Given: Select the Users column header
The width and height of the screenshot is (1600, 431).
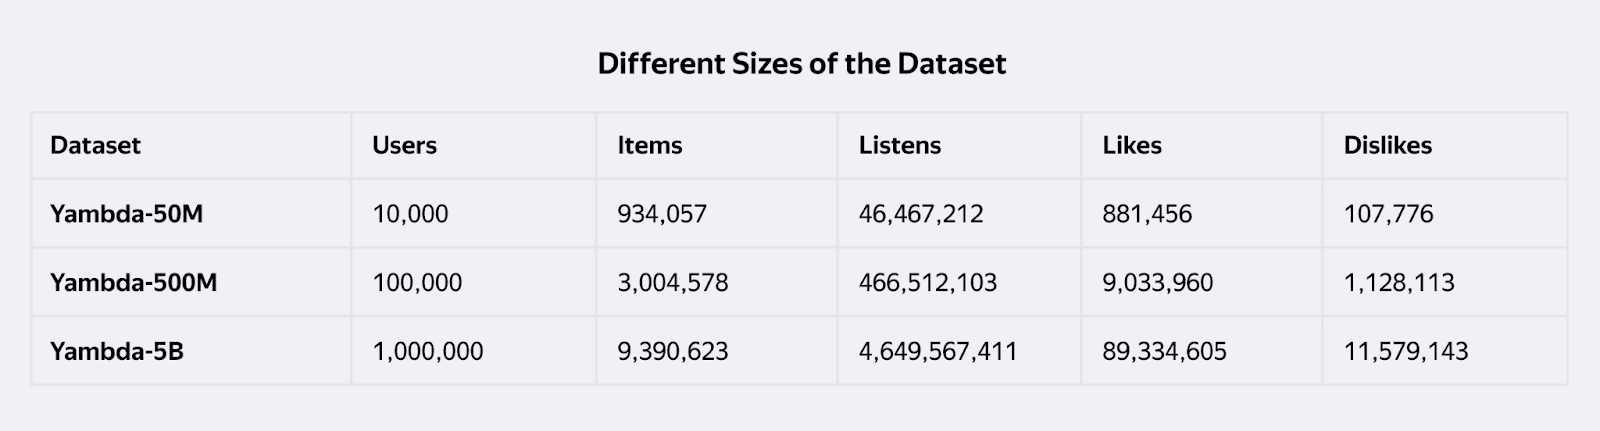Looking at the screenshot, I should 404,145.
